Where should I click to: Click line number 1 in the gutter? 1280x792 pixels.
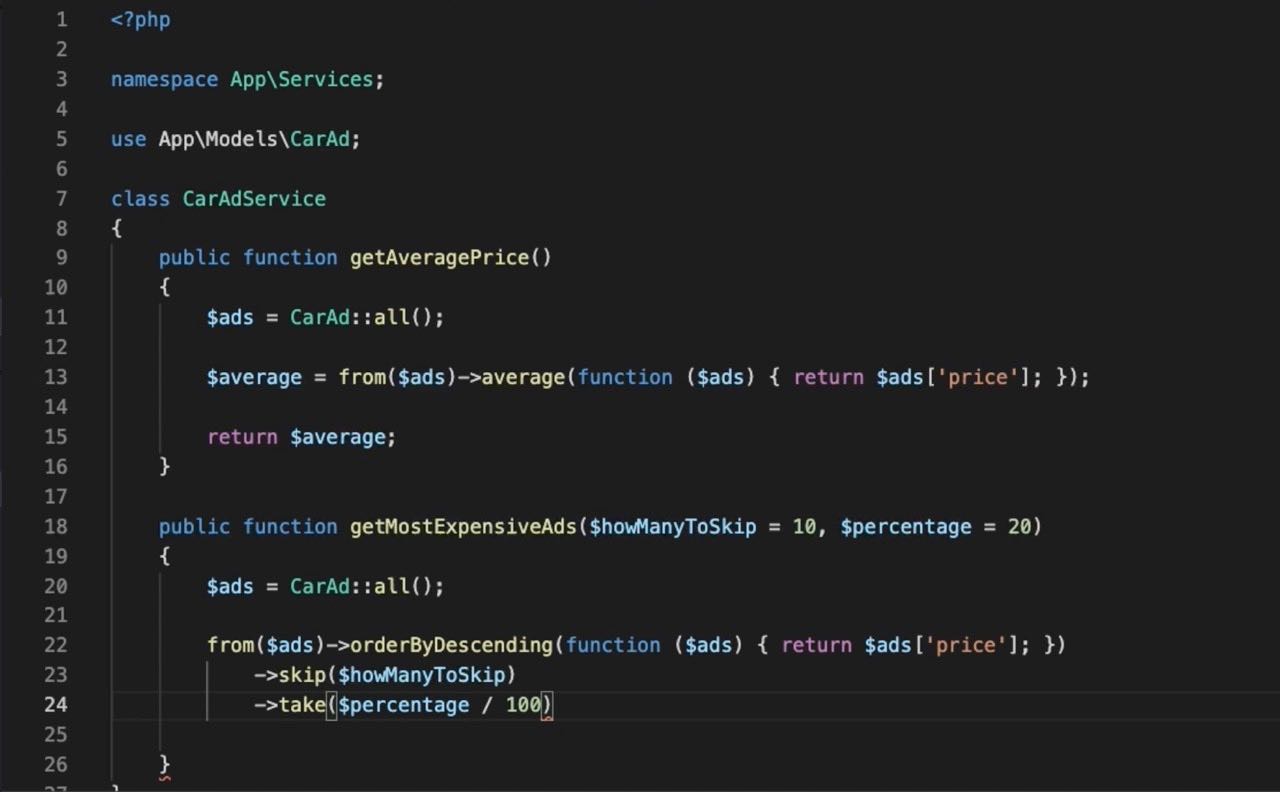point(61,19)
